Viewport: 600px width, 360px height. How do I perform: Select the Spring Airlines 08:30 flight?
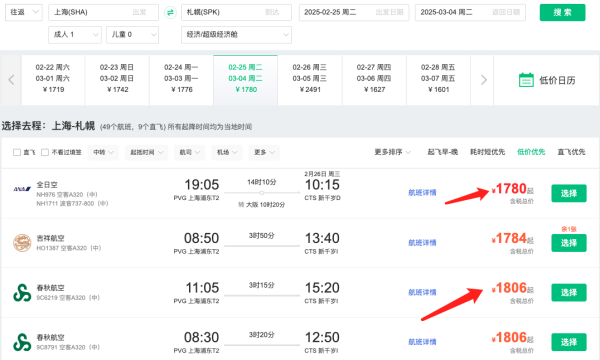tap(569, 342)
